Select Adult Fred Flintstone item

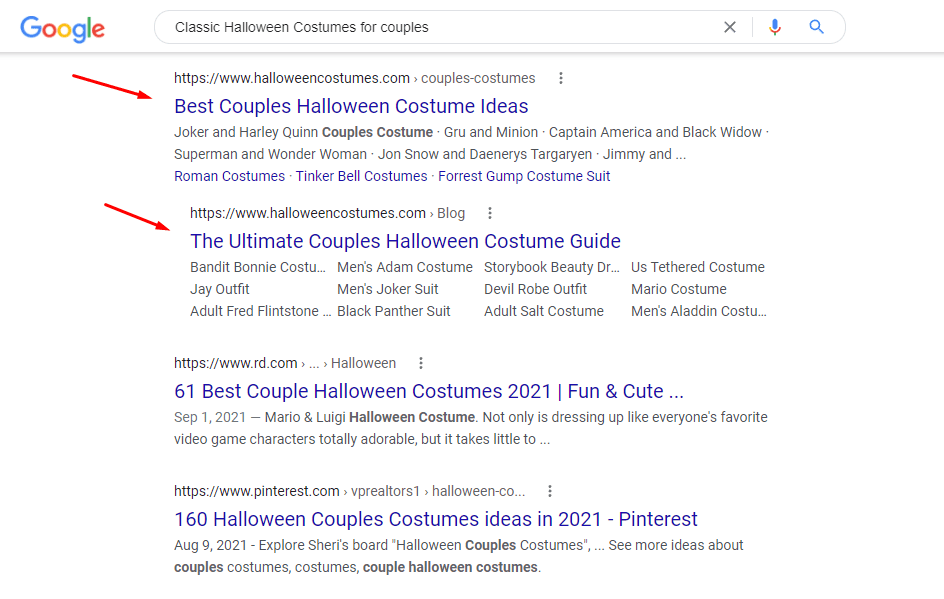pos(261,311)
